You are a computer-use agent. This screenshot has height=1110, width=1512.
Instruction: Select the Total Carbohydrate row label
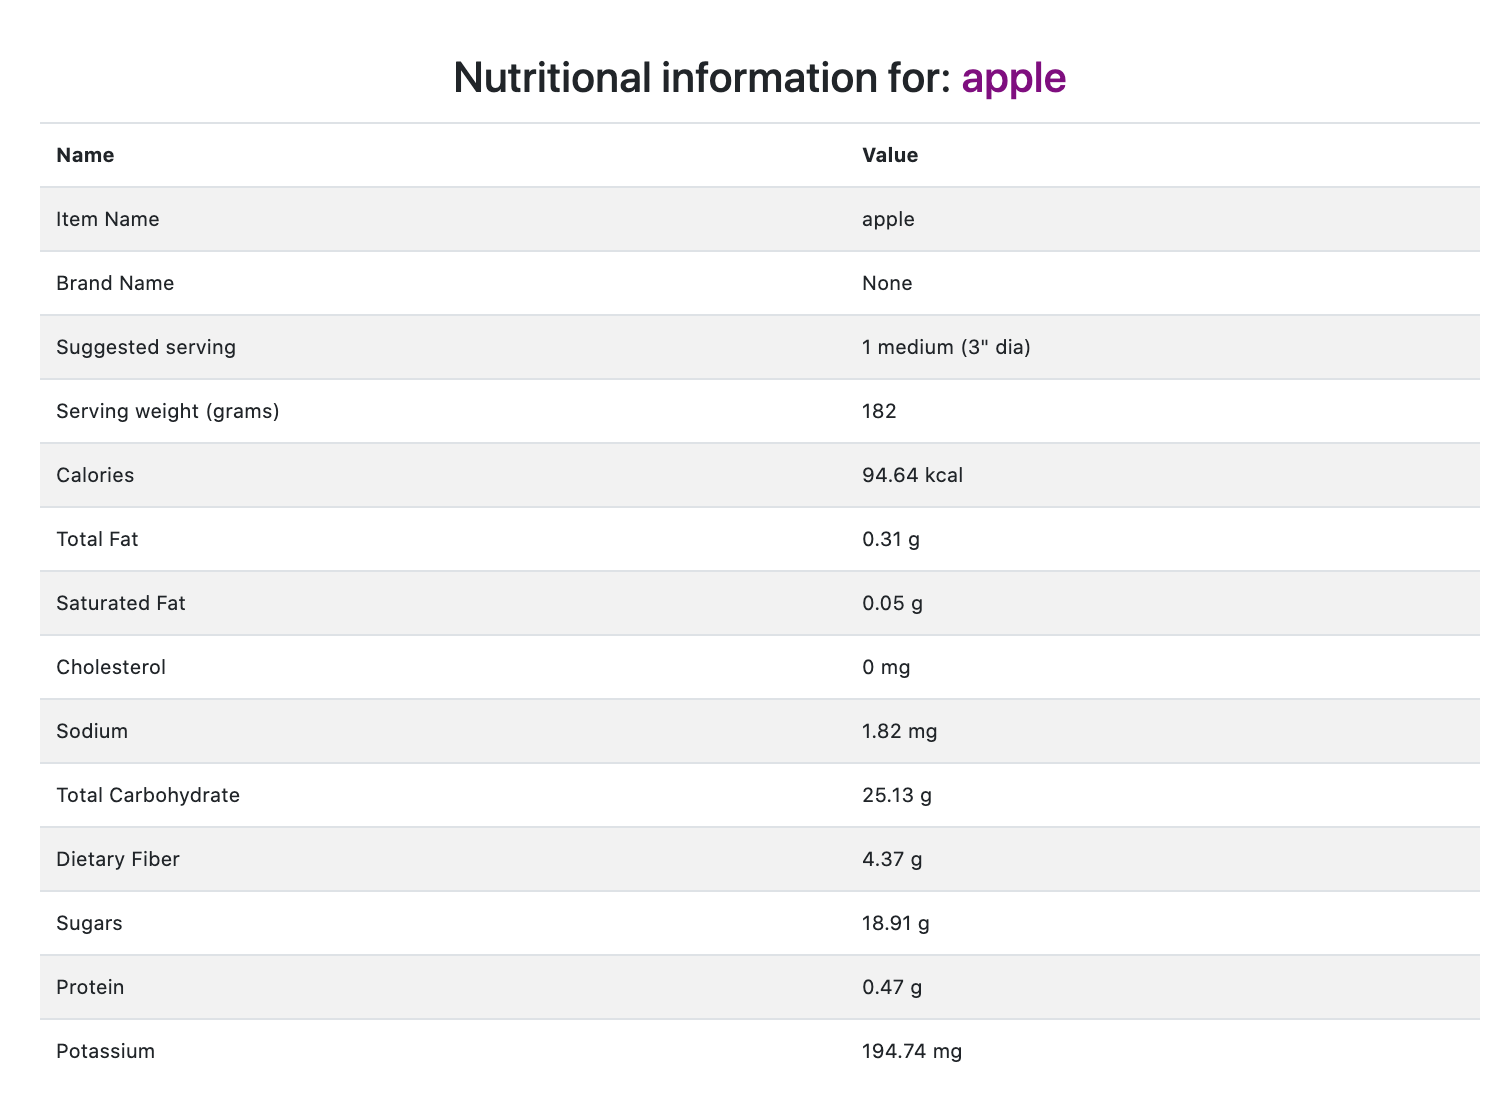[x=148, y=795]
